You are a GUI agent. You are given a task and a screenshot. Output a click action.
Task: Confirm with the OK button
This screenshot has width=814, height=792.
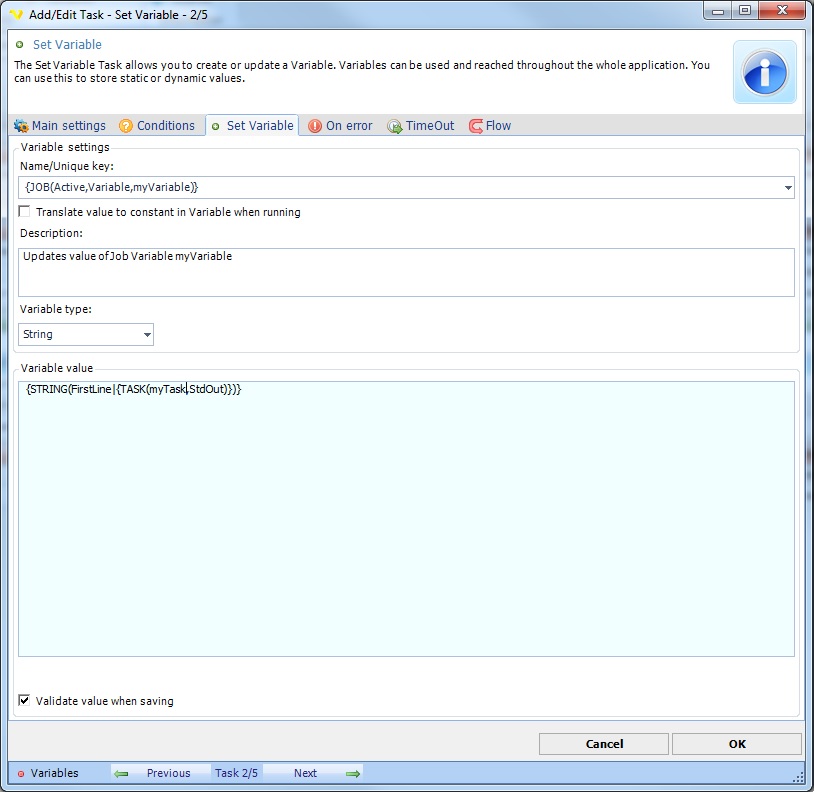click(736, 744)
